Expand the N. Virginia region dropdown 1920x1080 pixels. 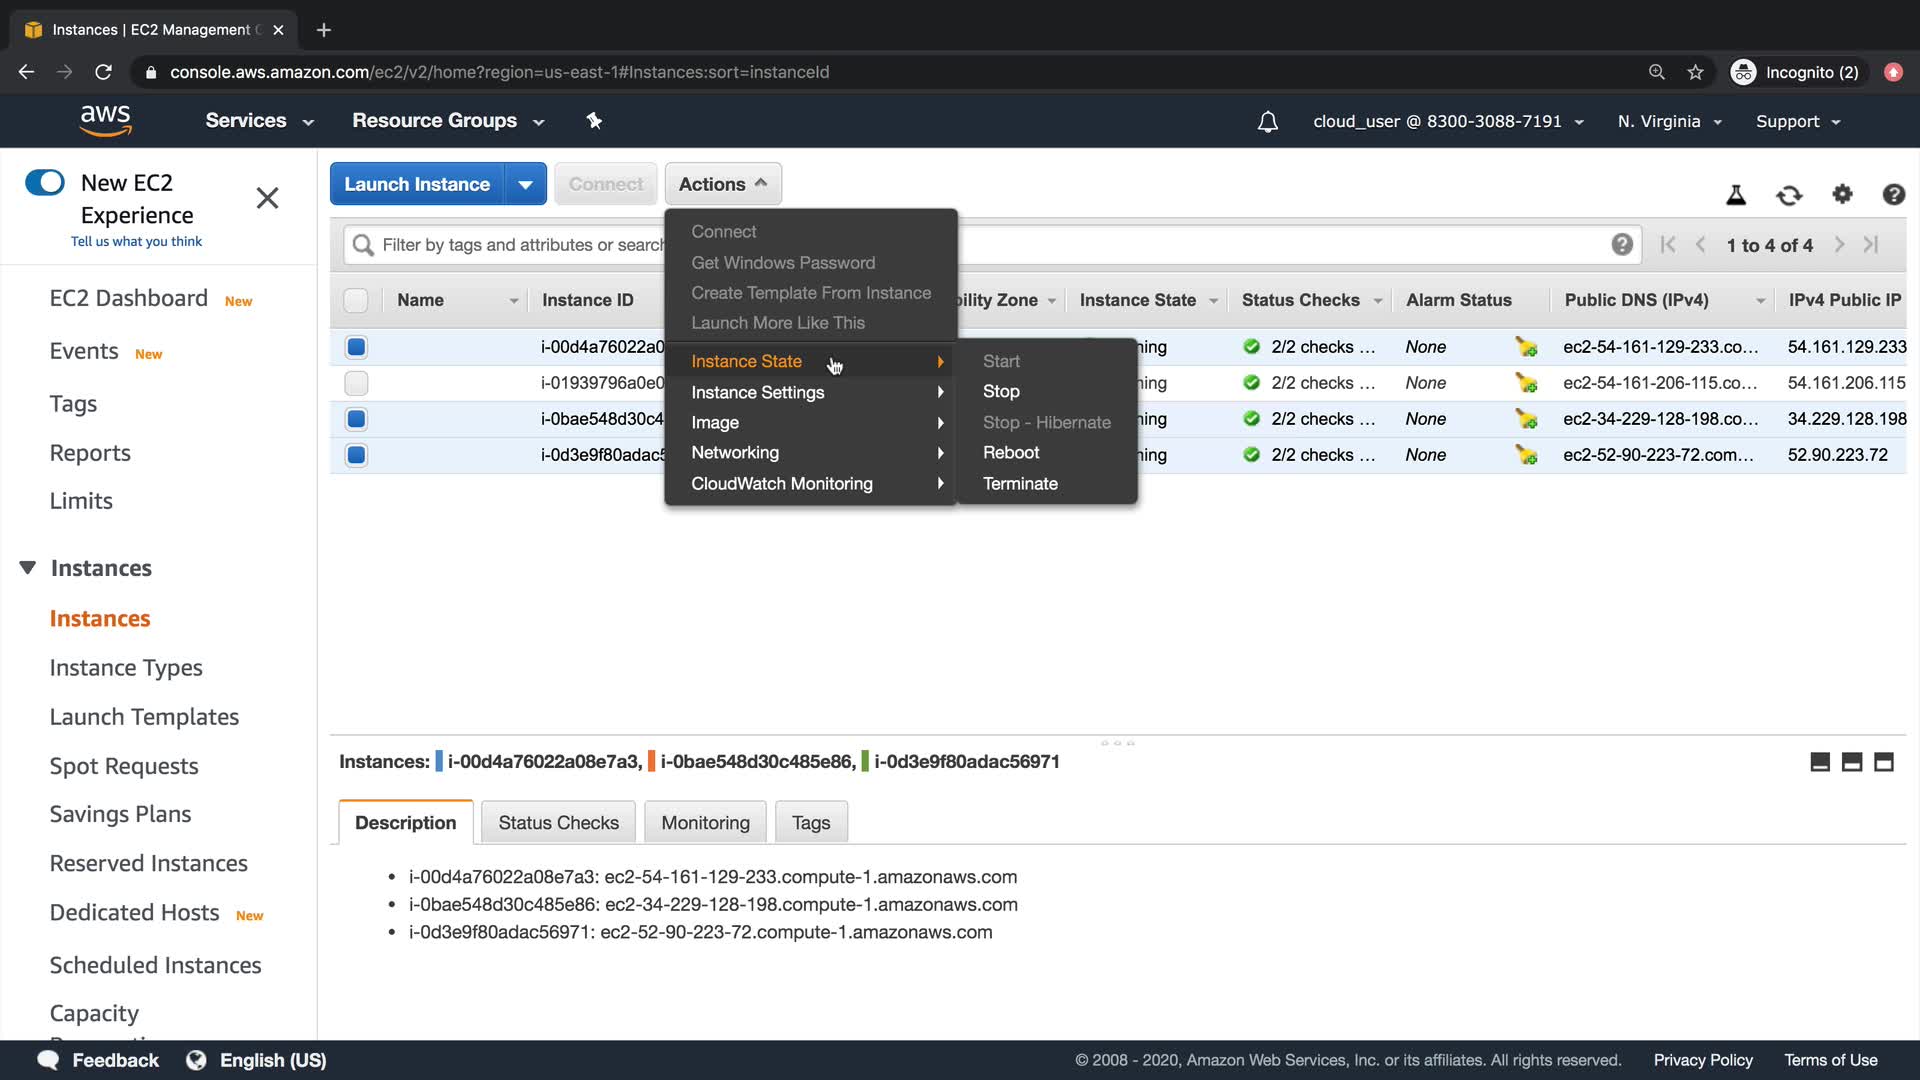tap(1669, 122)
